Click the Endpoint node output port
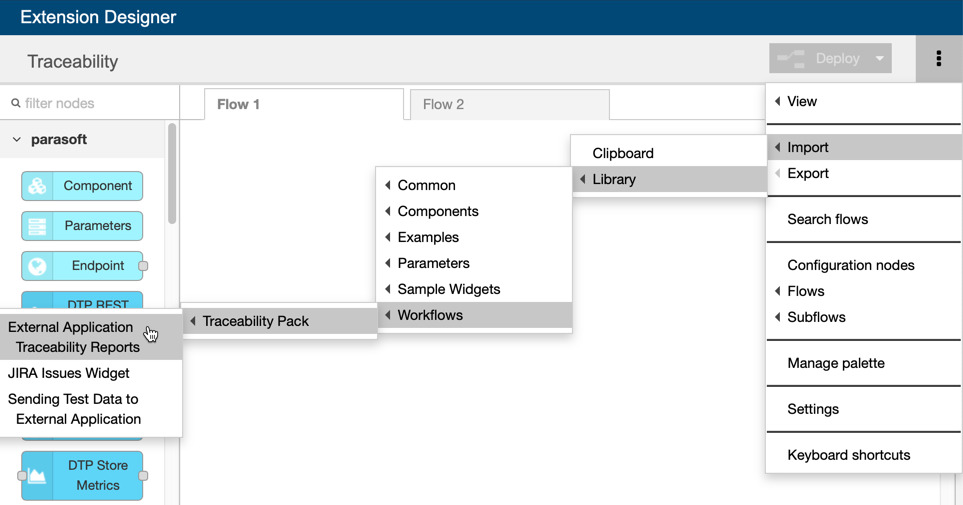Image resolution: width=963 pixels, height=505 pixels. click(x=143, y=266)
